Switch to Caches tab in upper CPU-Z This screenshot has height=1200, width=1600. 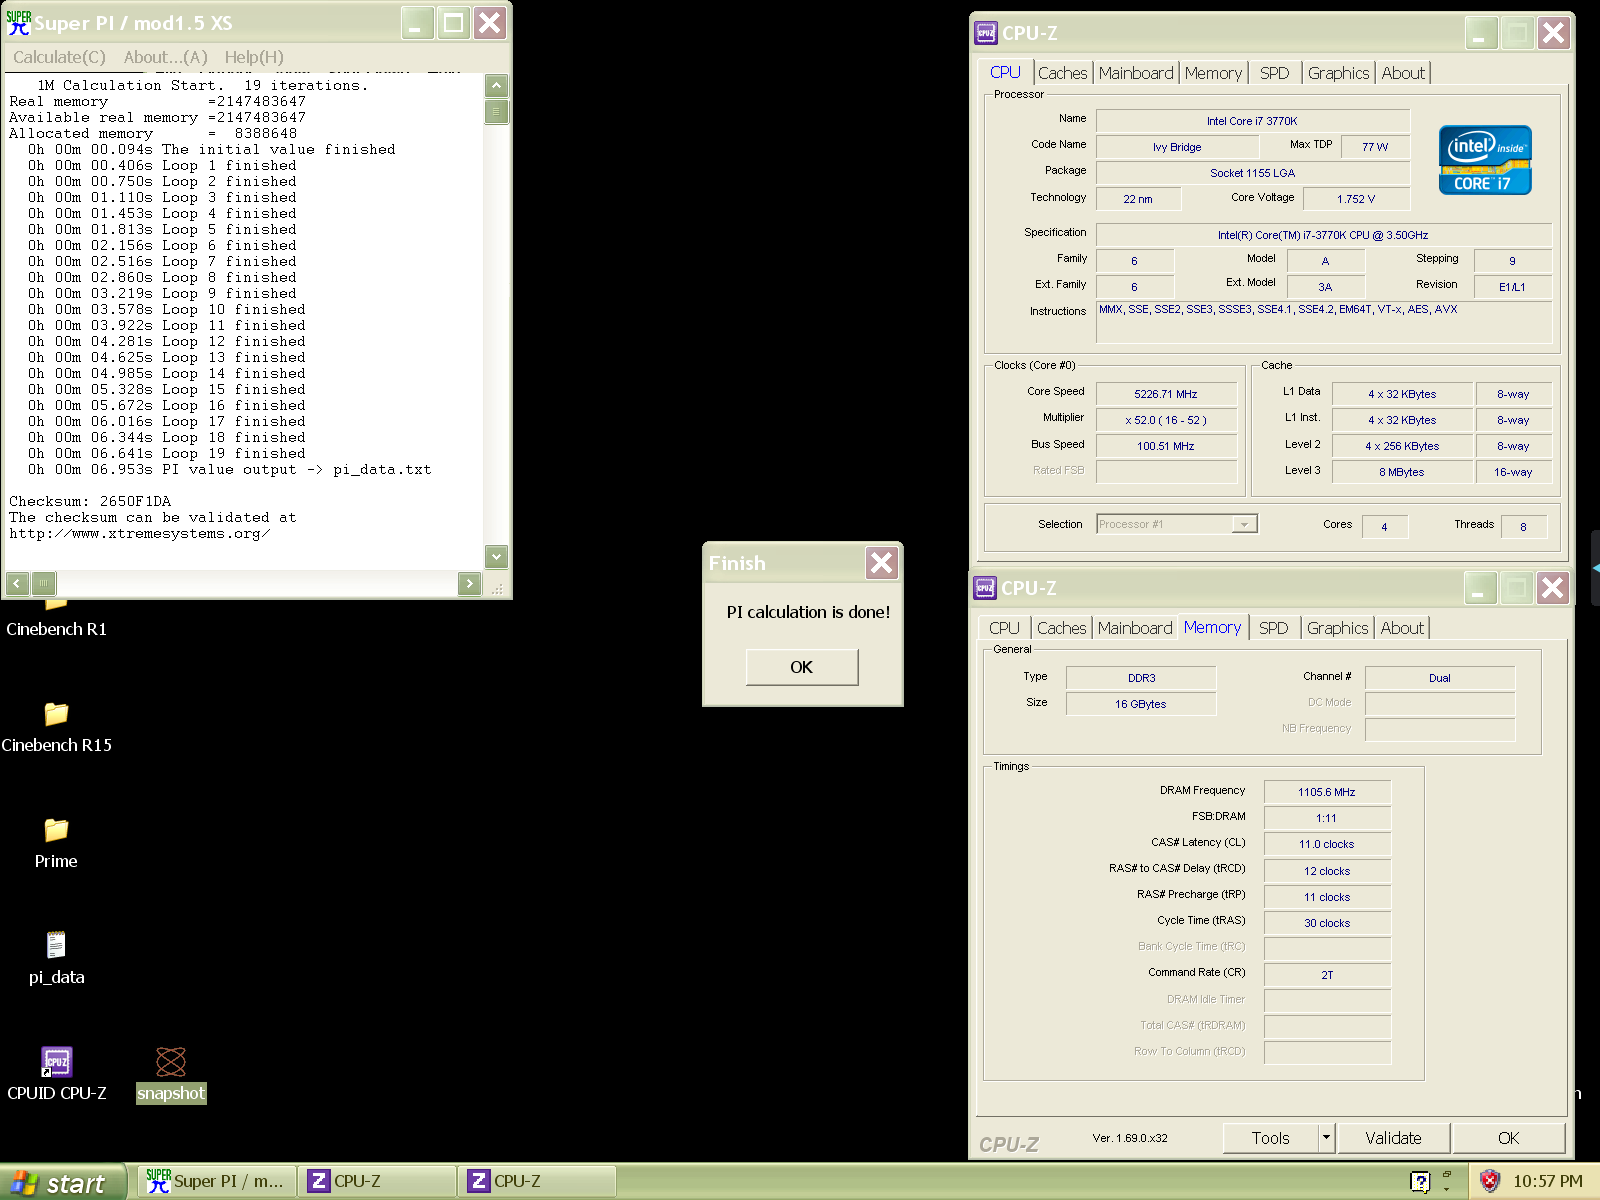(x=1062, y=73)
